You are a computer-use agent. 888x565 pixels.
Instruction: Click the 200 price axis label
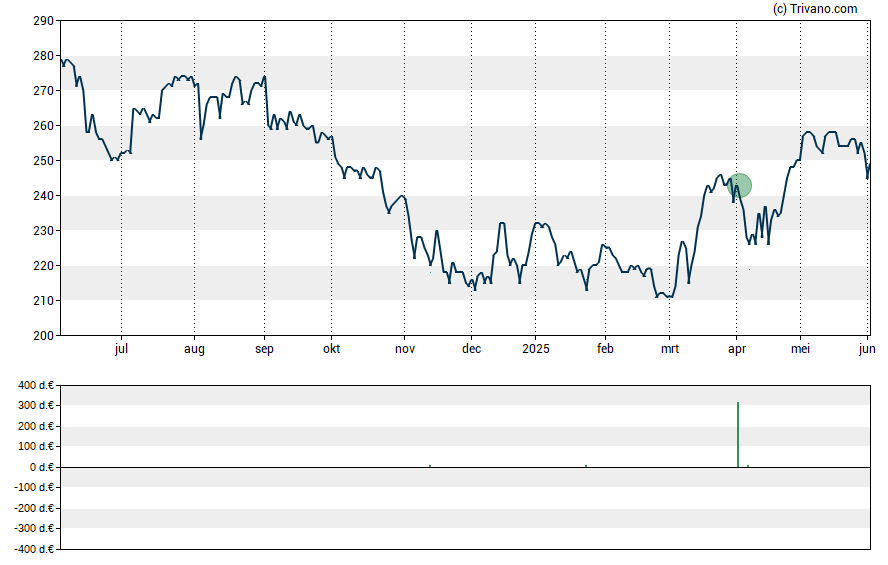pos(43,336)
